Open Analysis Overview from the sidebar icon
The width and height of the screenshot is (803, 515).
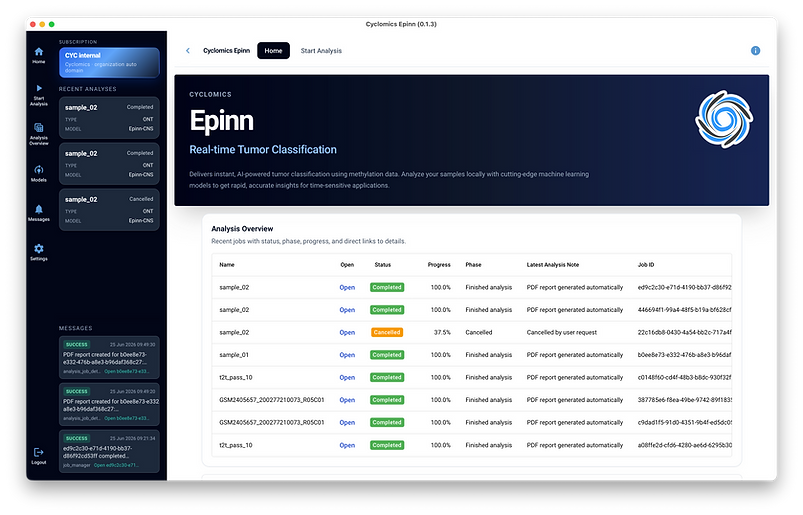coord(39,127)
